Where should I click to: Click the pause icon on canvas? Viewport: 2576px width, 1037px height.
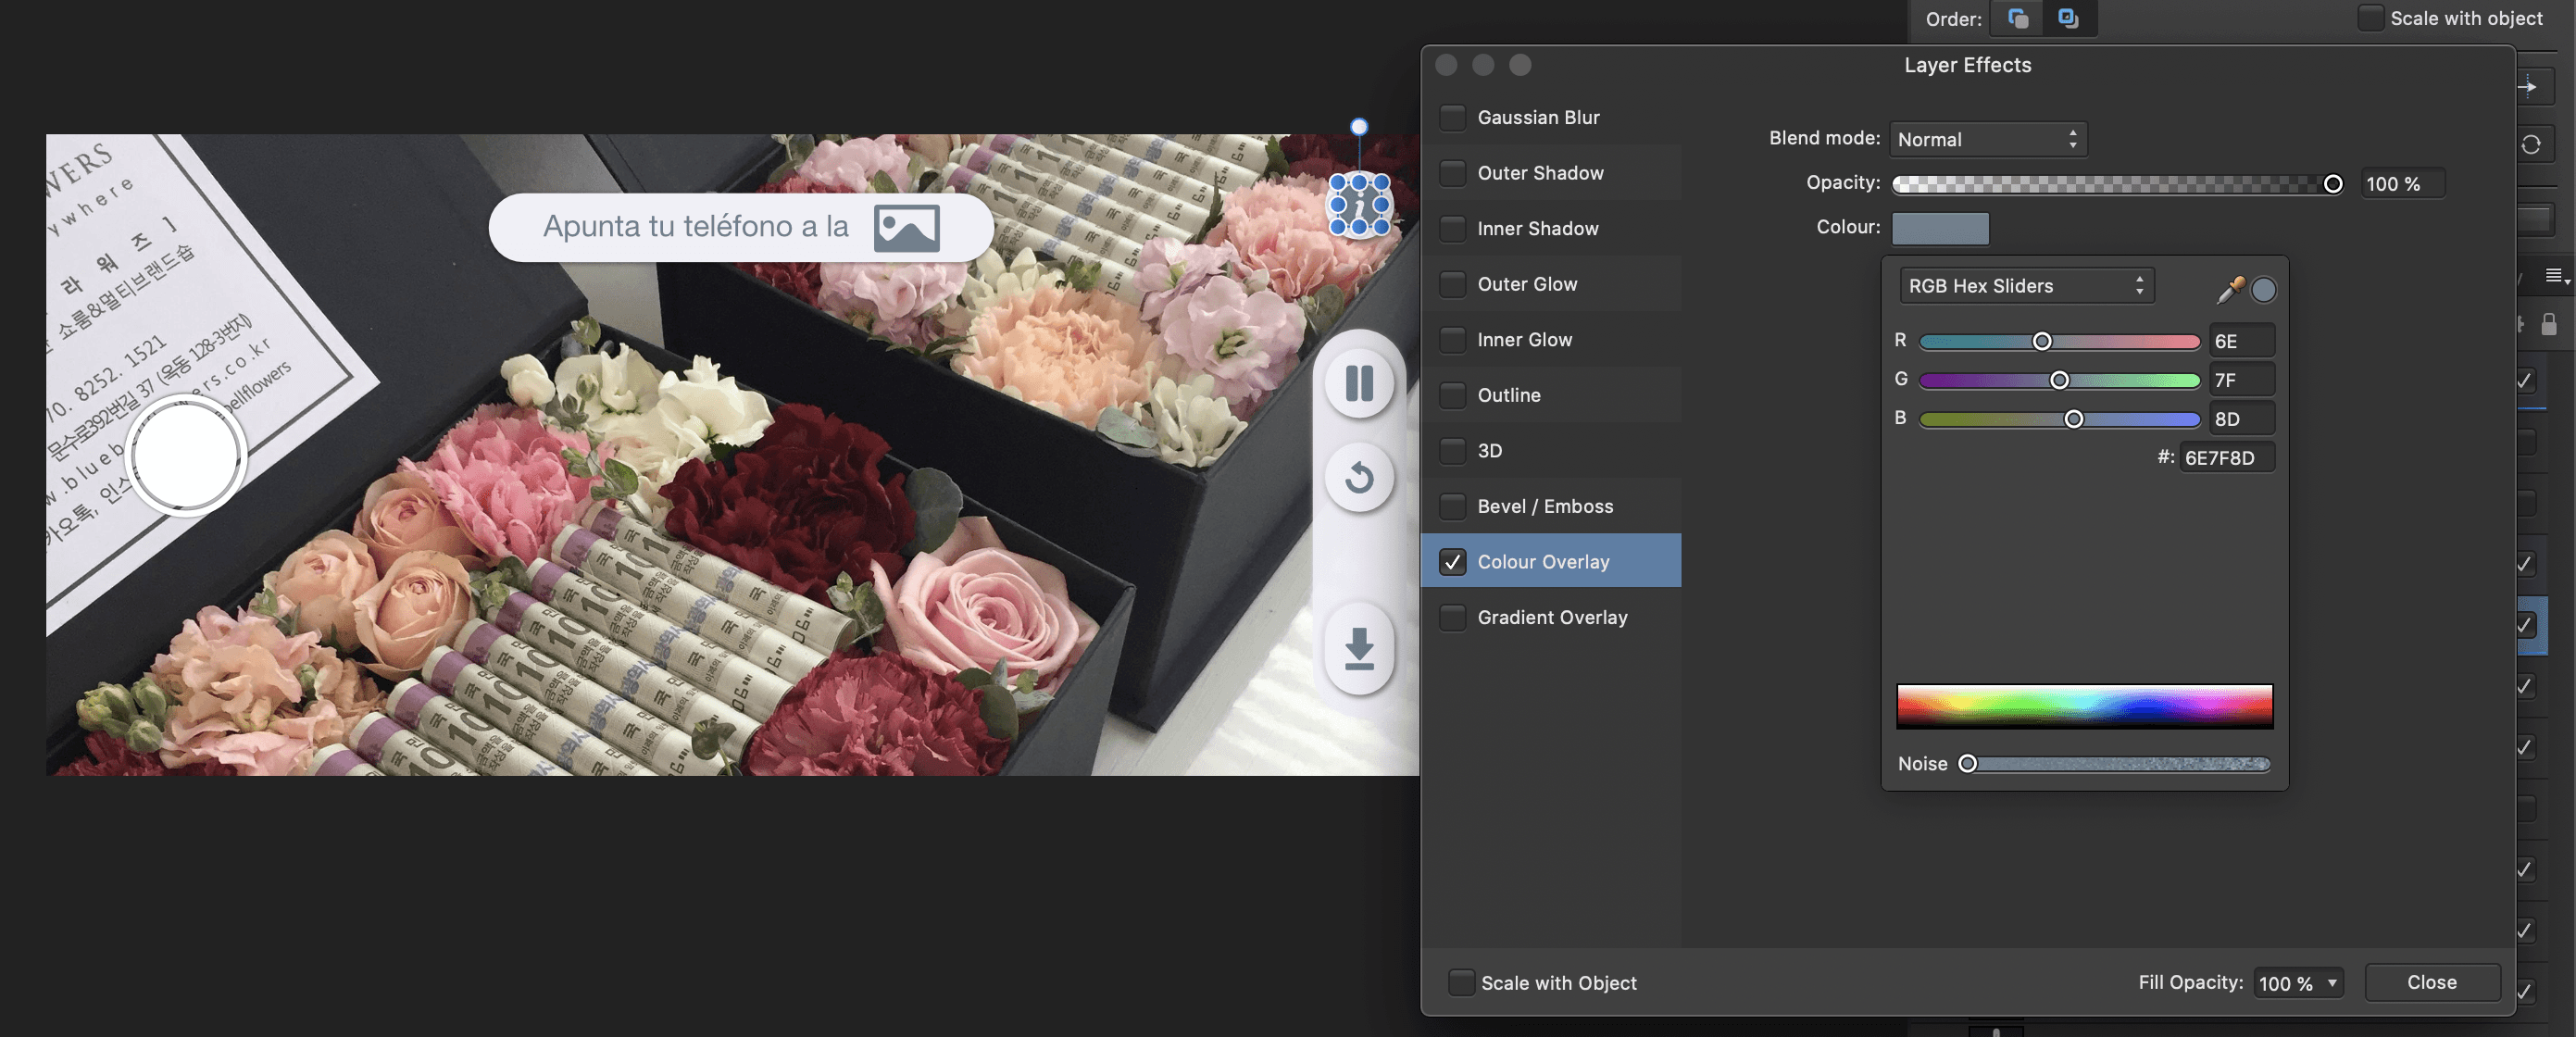(x=1359, y=383)
